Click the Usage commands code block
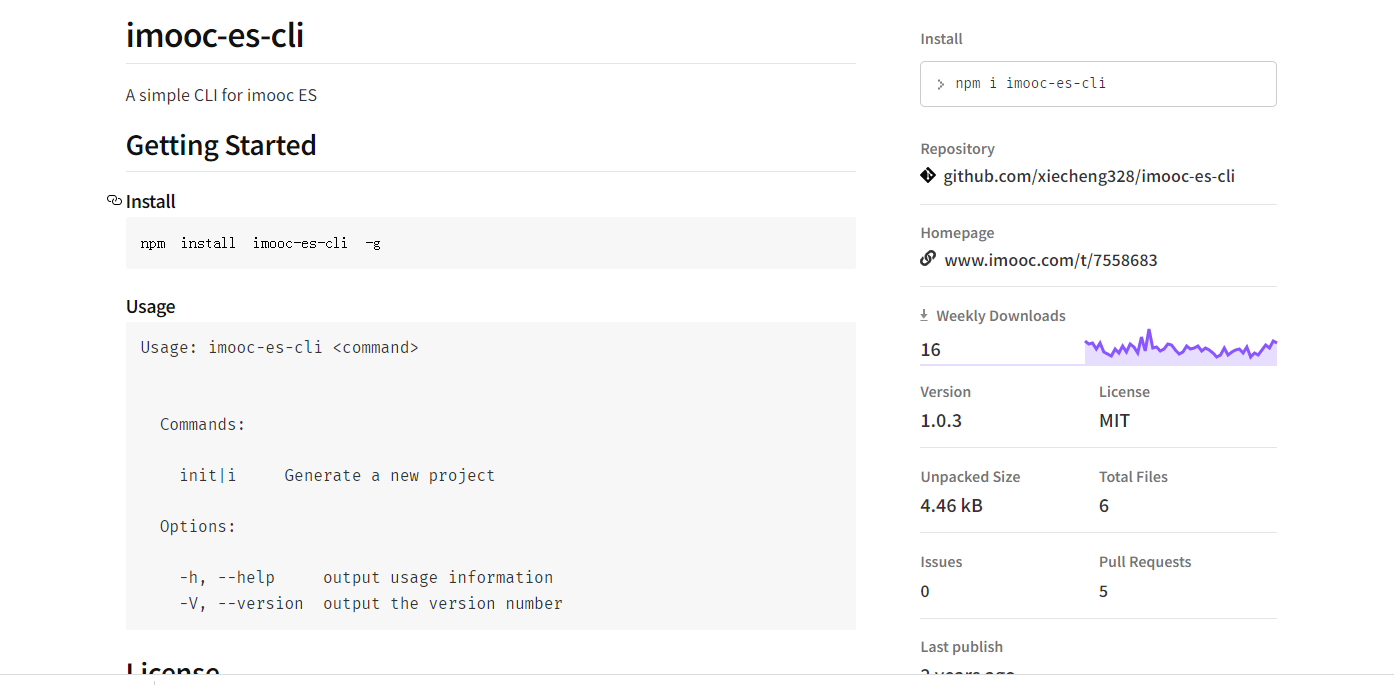The image size is (1394, 685). pos(490,475)
